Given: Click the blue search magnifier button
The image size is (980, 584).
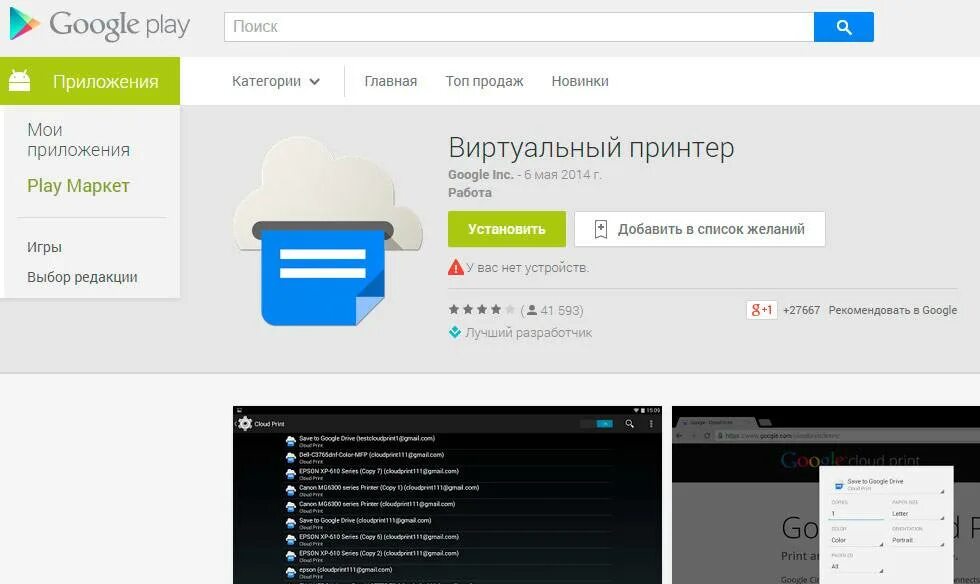Looking at the screenshot, I should point(844,27).
